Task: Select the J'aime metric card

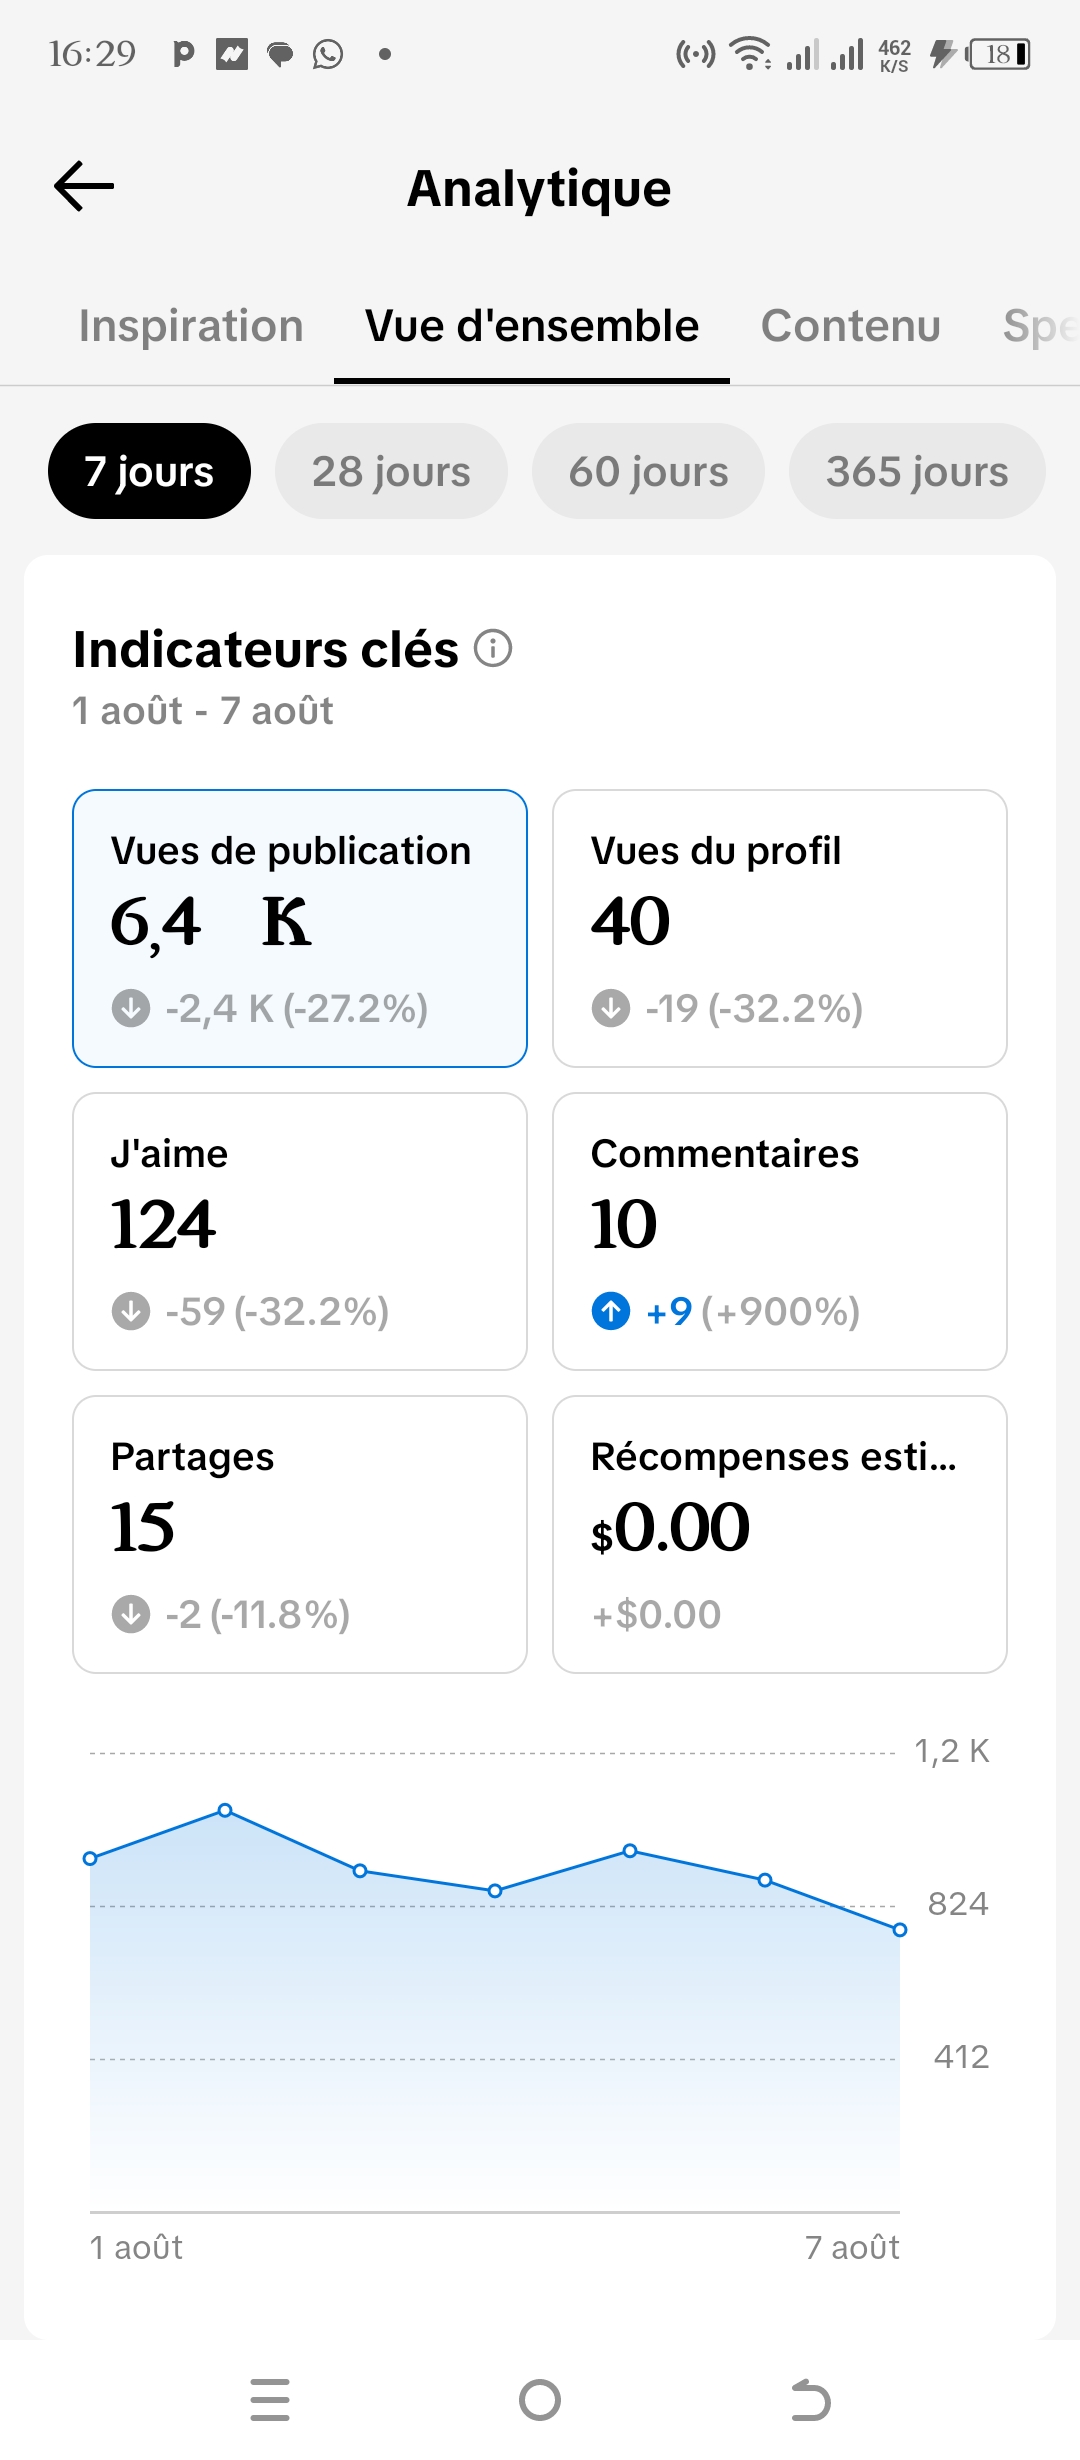Action: 300,1231
